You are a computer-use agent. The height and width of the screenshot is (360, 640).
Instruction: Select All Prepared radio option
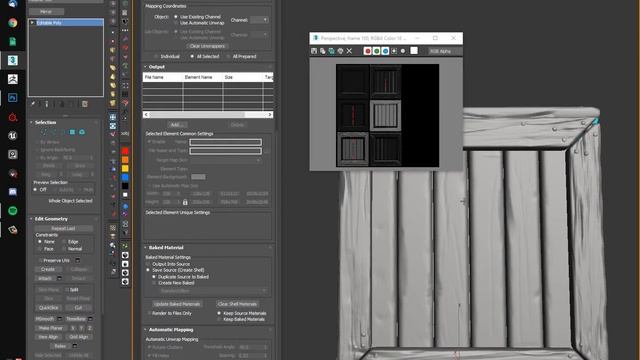[228, 56]
